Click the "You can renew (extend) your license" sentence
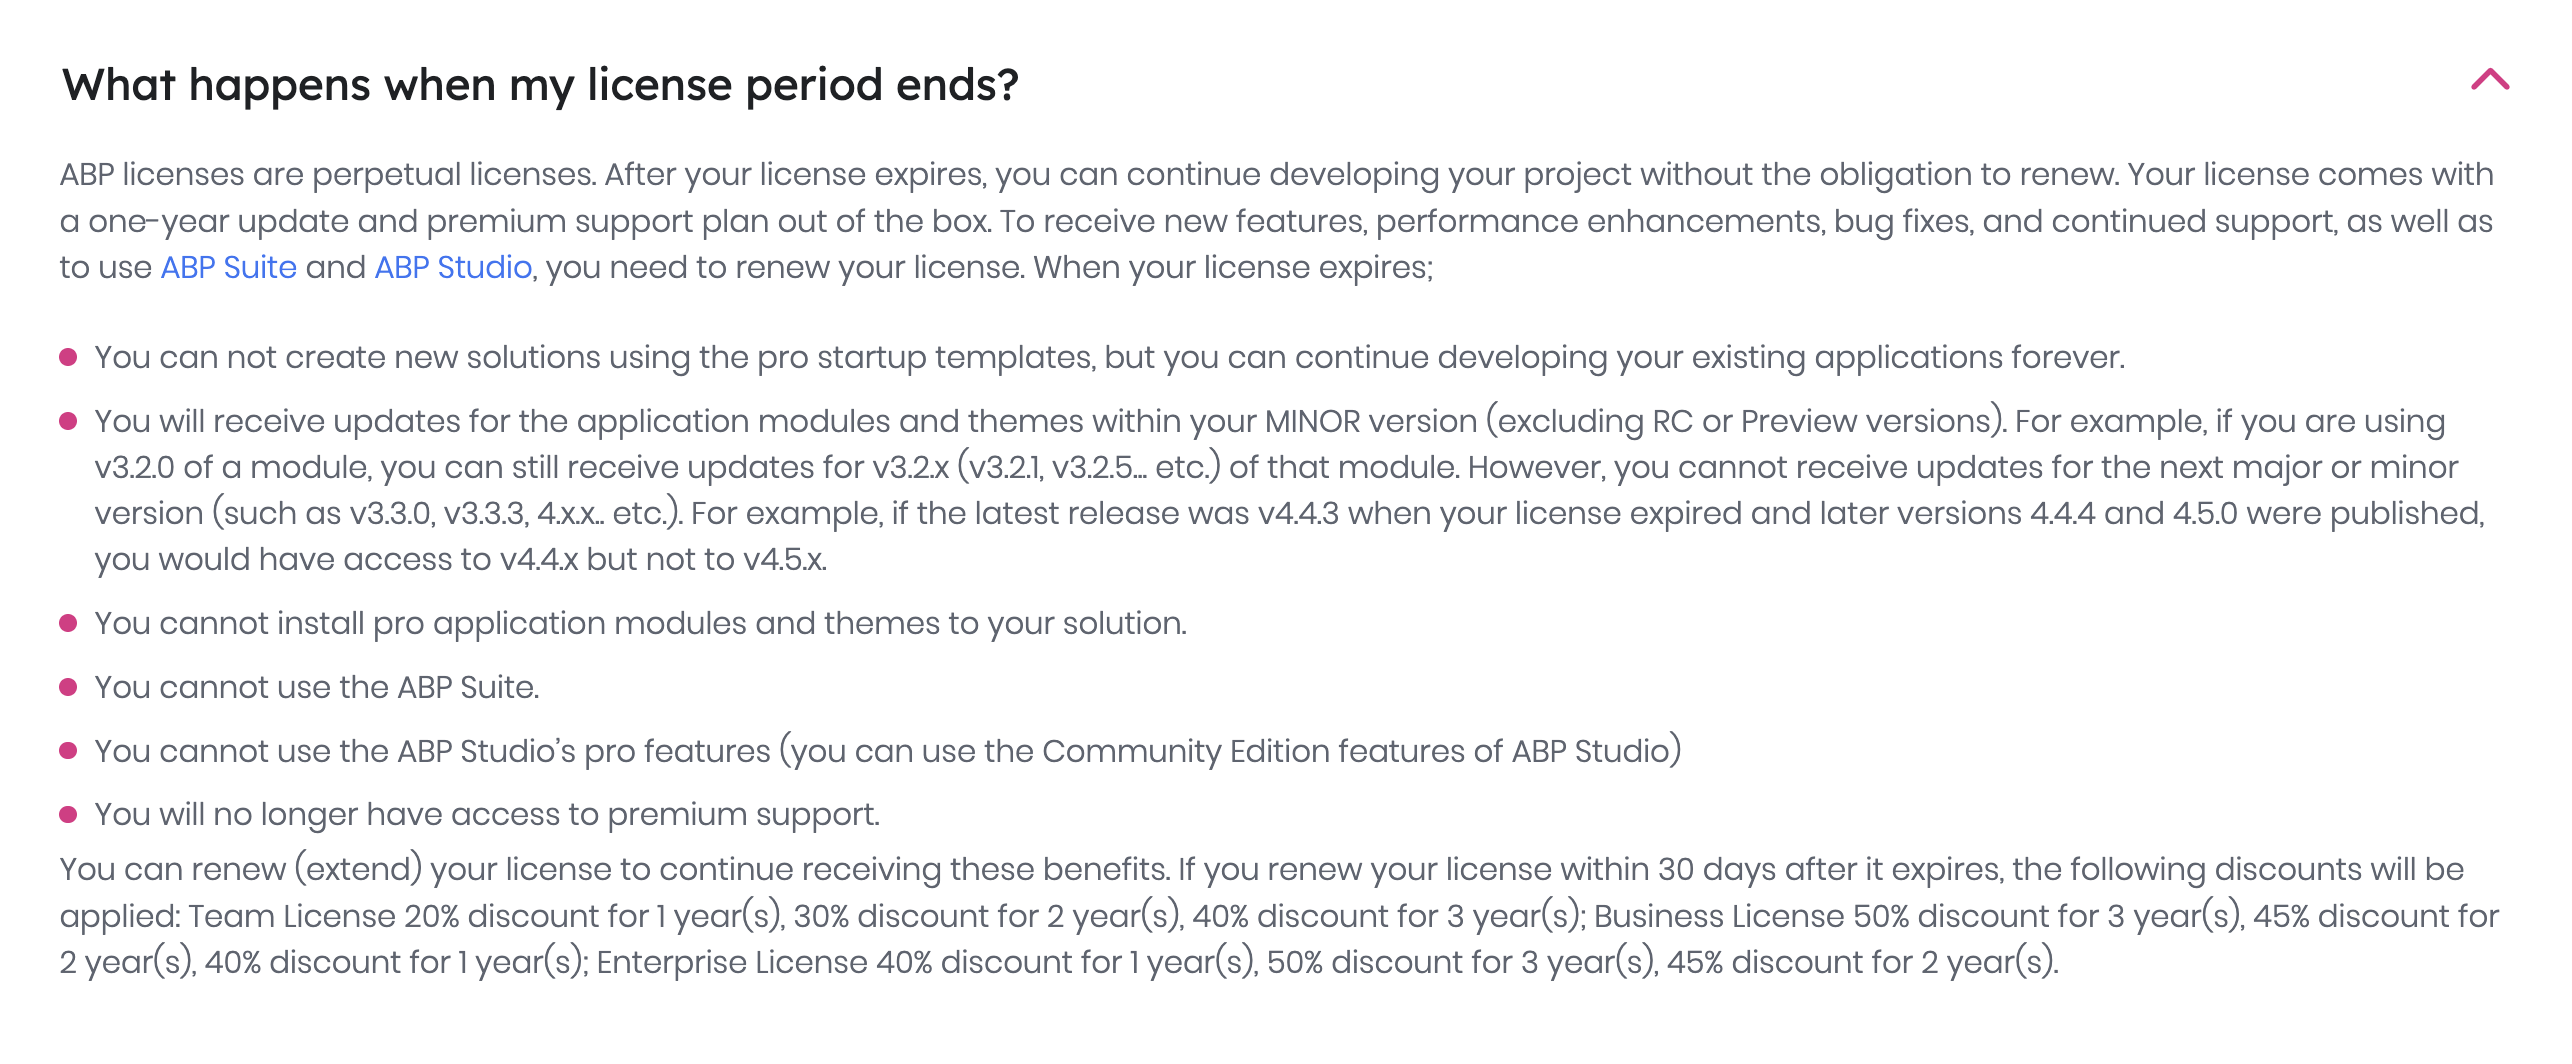This screenshot has height=1064, width=2572. [612, 869]
